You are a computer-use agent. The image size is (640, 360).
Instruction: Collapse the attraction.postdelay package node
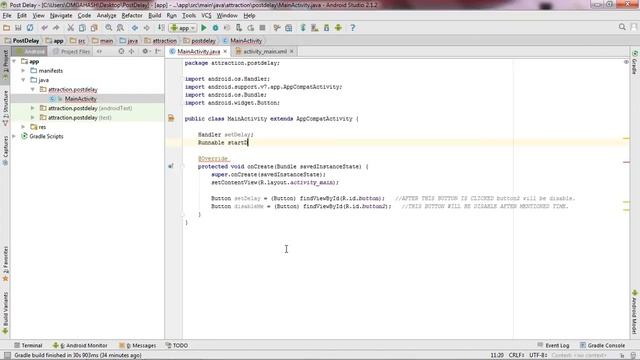tap(33, 89)
